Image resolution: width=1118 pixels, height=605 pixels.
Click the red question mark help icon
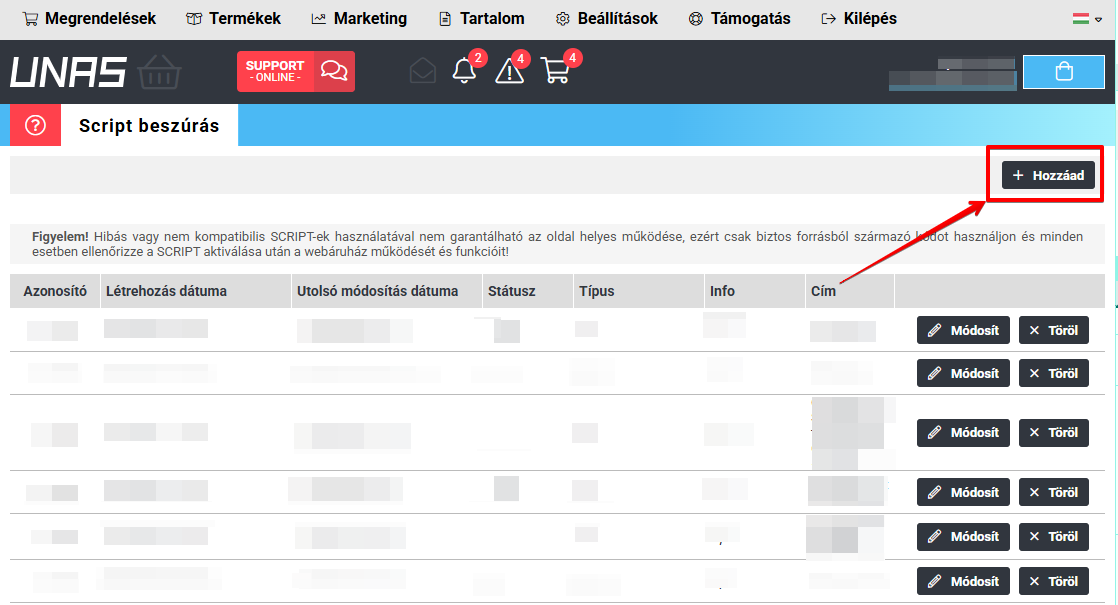[x=36, y=125]
